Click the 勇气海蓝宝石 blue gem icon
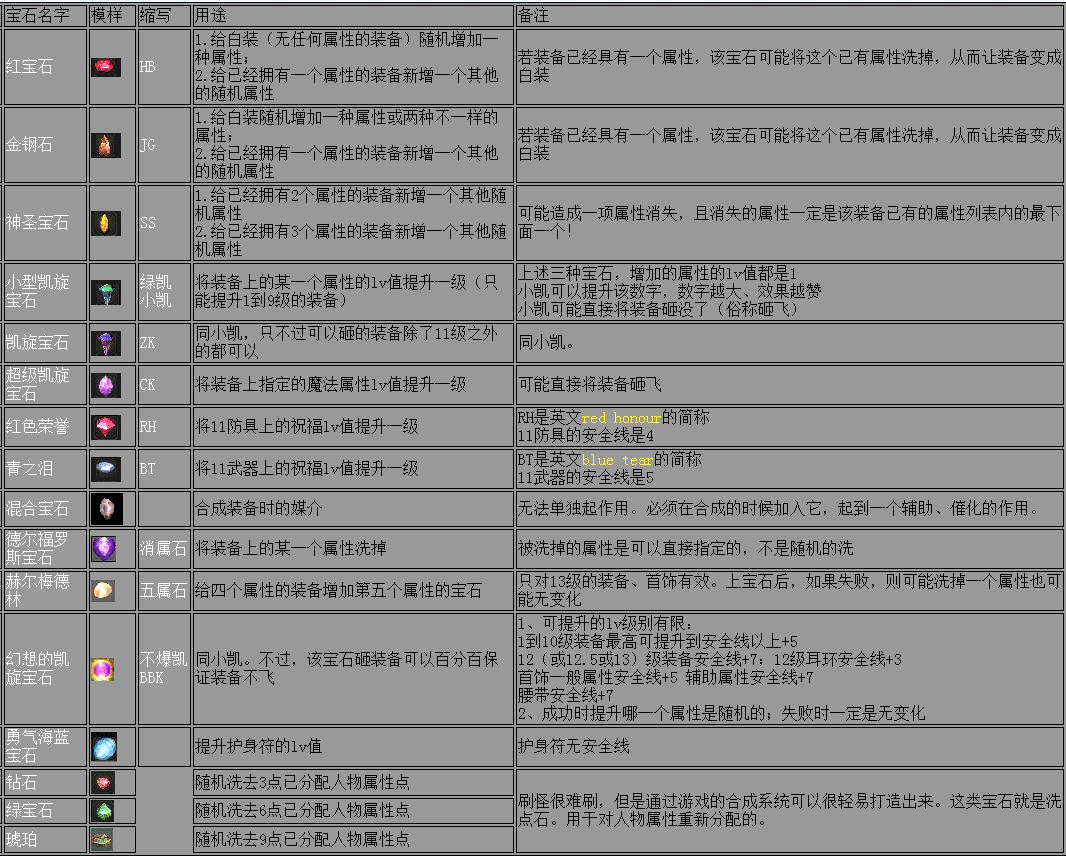Screen dimensions: 1066x856 coord(104,746)
